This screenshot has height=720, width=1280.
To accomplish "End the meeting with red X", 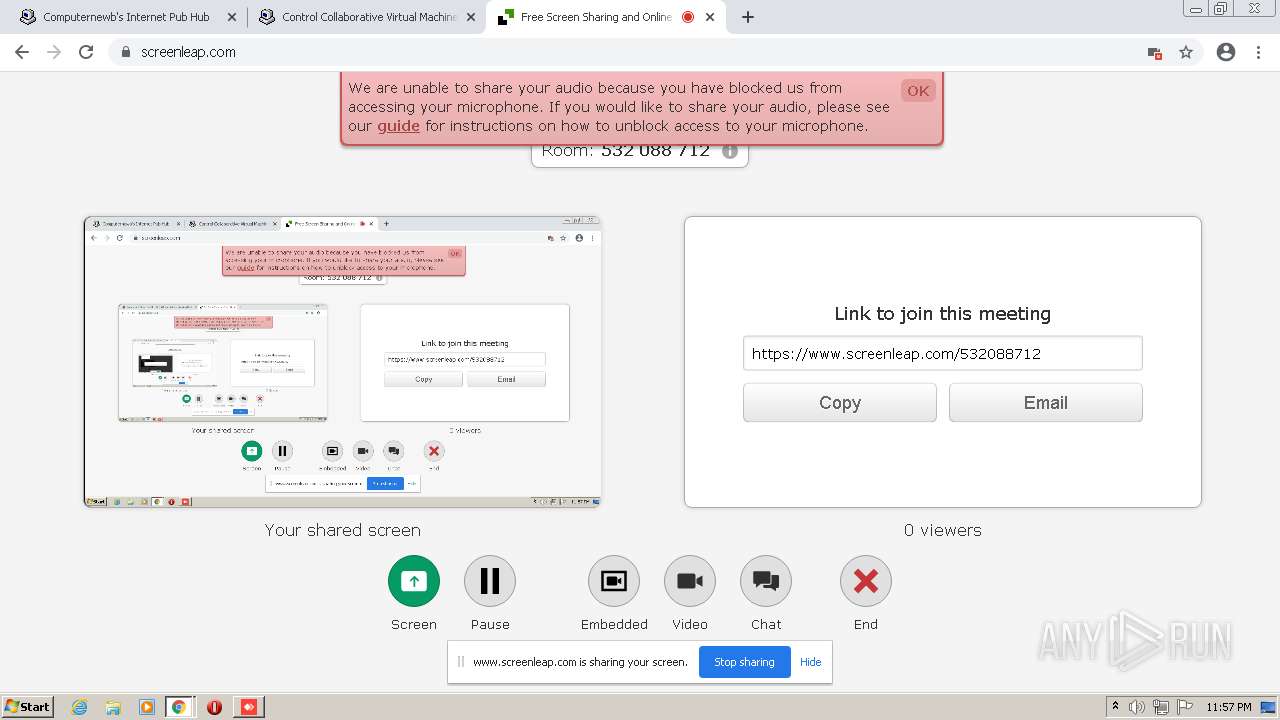I will 866,581.
